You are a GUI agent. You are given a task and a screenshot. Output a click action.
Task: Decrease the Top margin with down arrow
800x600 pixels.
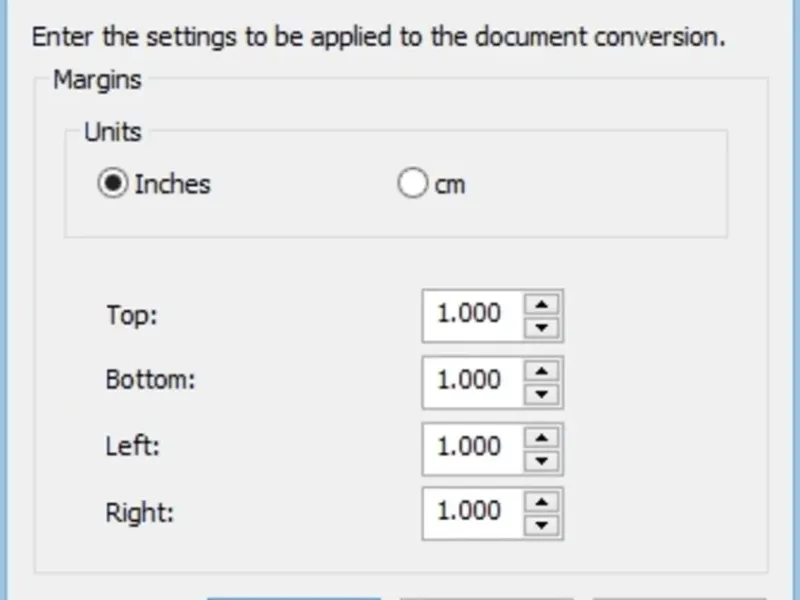coord(541,327)
